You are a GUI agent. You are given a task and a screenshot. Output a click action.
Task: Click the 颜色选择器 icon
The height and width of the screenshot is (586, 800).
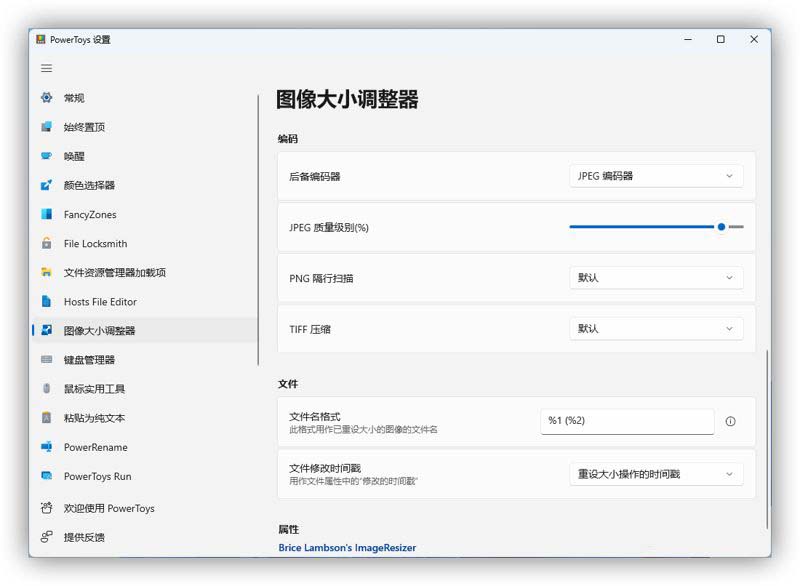[x=46, y=185]
